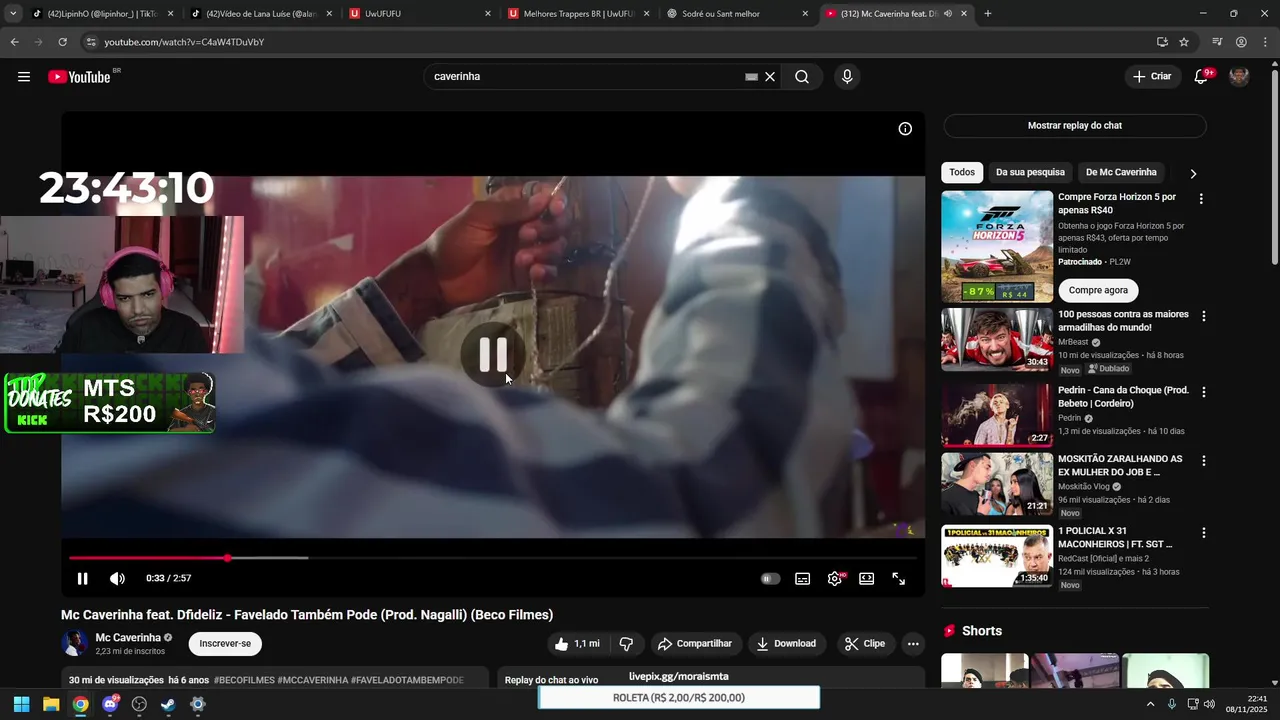
Task: Bookmark the page with the star
Action: click(1184, 42)
